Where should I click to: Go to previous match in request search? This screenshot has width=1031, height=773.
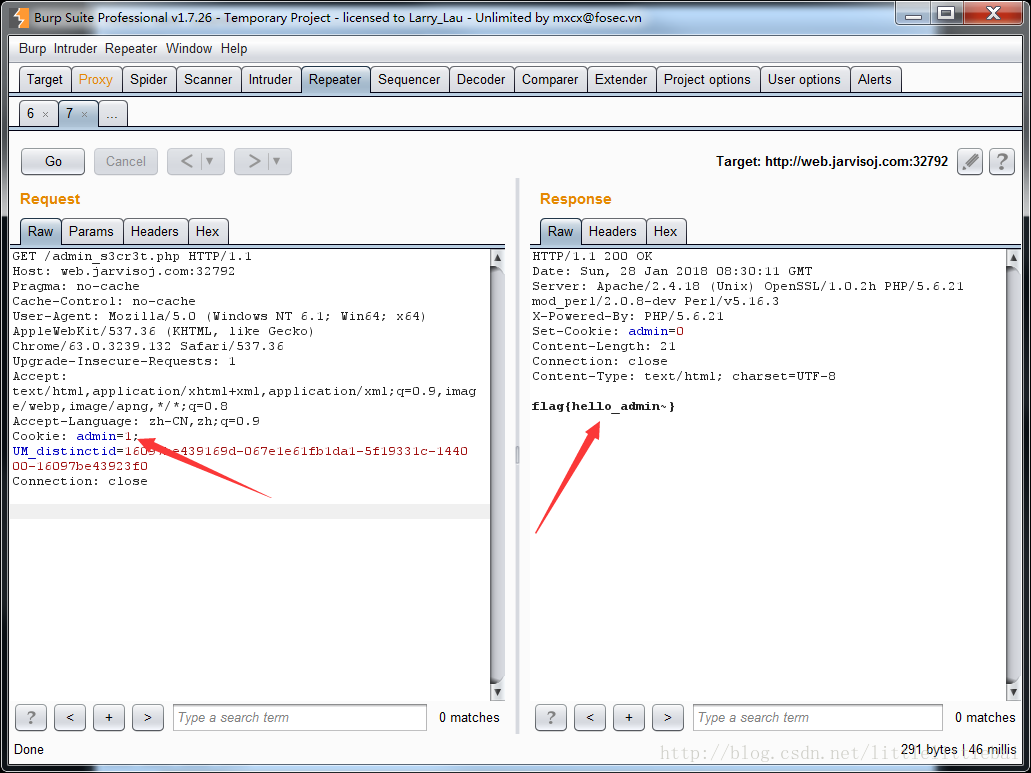point(70,717)
